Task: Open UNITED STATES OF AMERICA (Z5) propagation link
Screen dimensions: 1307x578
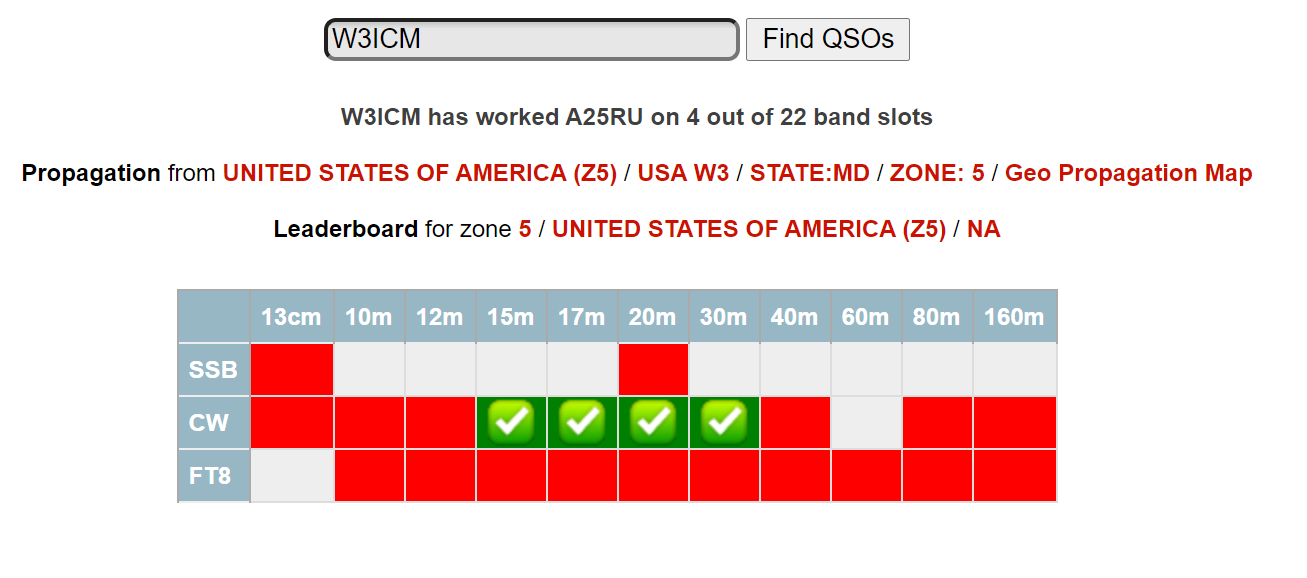Action: [x=420, y=173]
